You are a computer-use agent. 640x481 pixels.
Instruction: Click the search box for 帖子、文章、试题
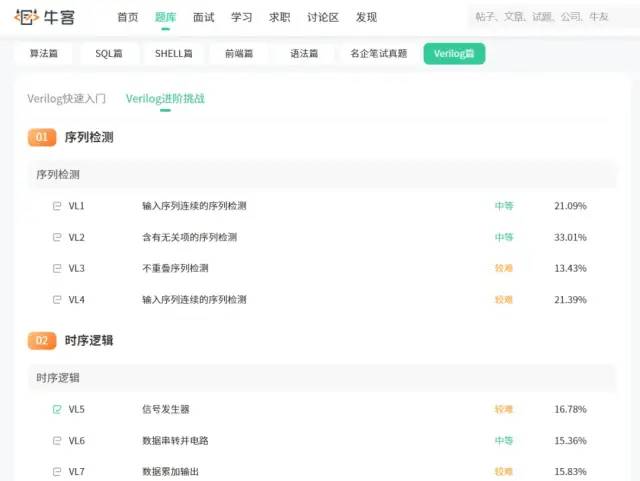553,17
